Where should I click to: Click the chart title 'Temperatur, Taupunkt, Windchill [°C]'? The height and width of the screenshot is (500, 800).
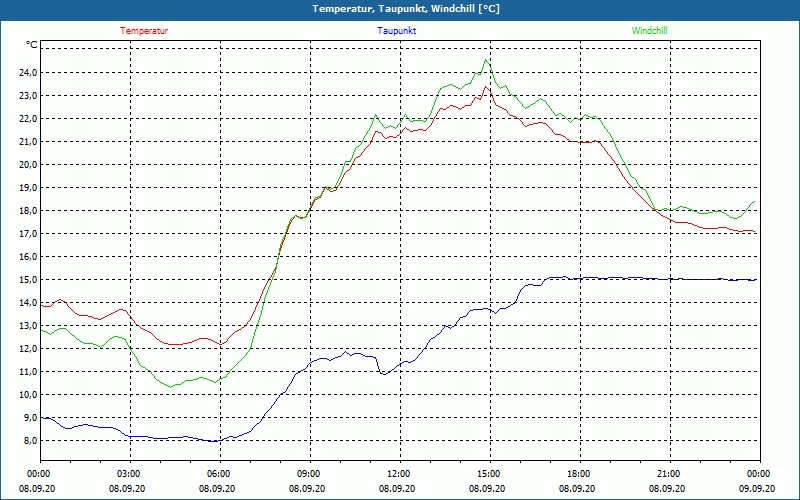(406, 9)
